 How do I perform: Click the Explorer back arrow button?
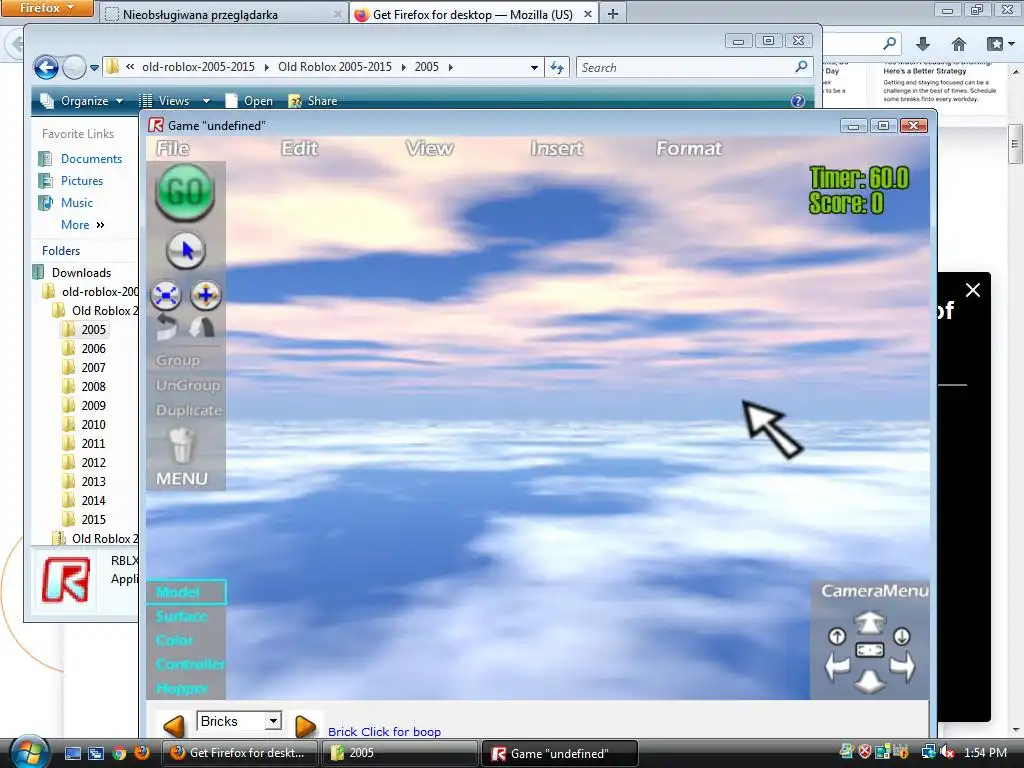coord(46,67)
